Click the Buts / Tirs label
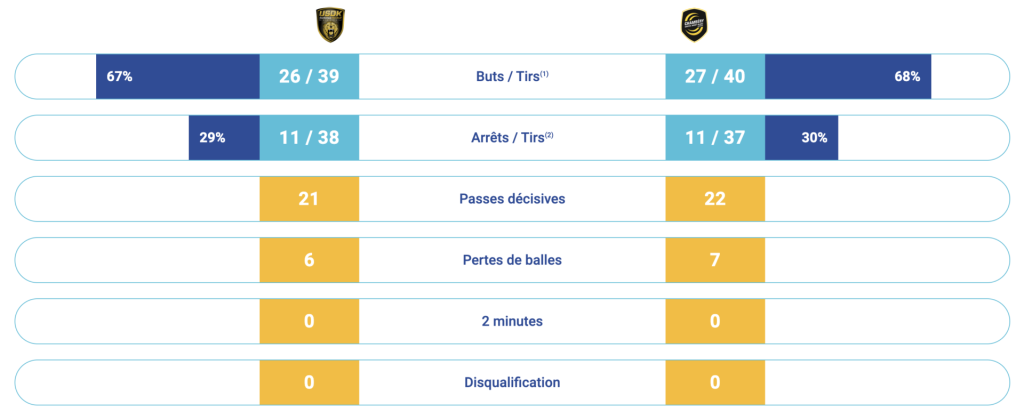The width and height of the screenshot is (1024, 420). click(512, 76)
